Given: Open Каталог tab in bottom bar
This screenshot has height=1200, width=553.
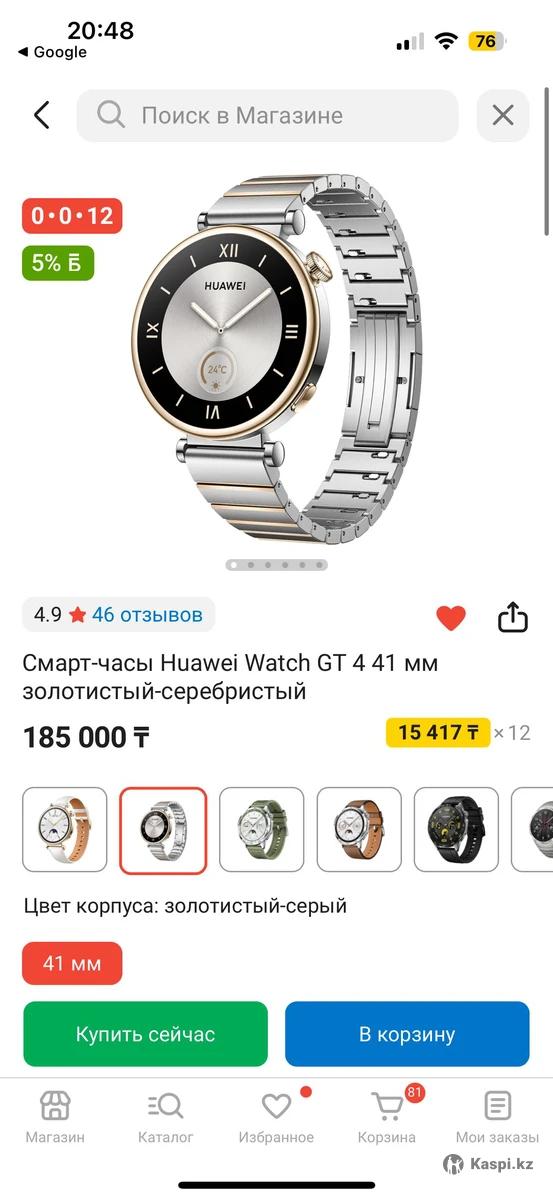Looking at the screenshot, I should (166, 1117).
